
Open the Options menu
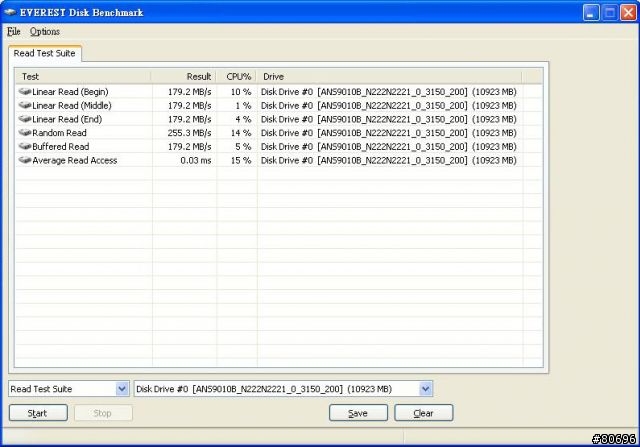click(x=44, y=31)
